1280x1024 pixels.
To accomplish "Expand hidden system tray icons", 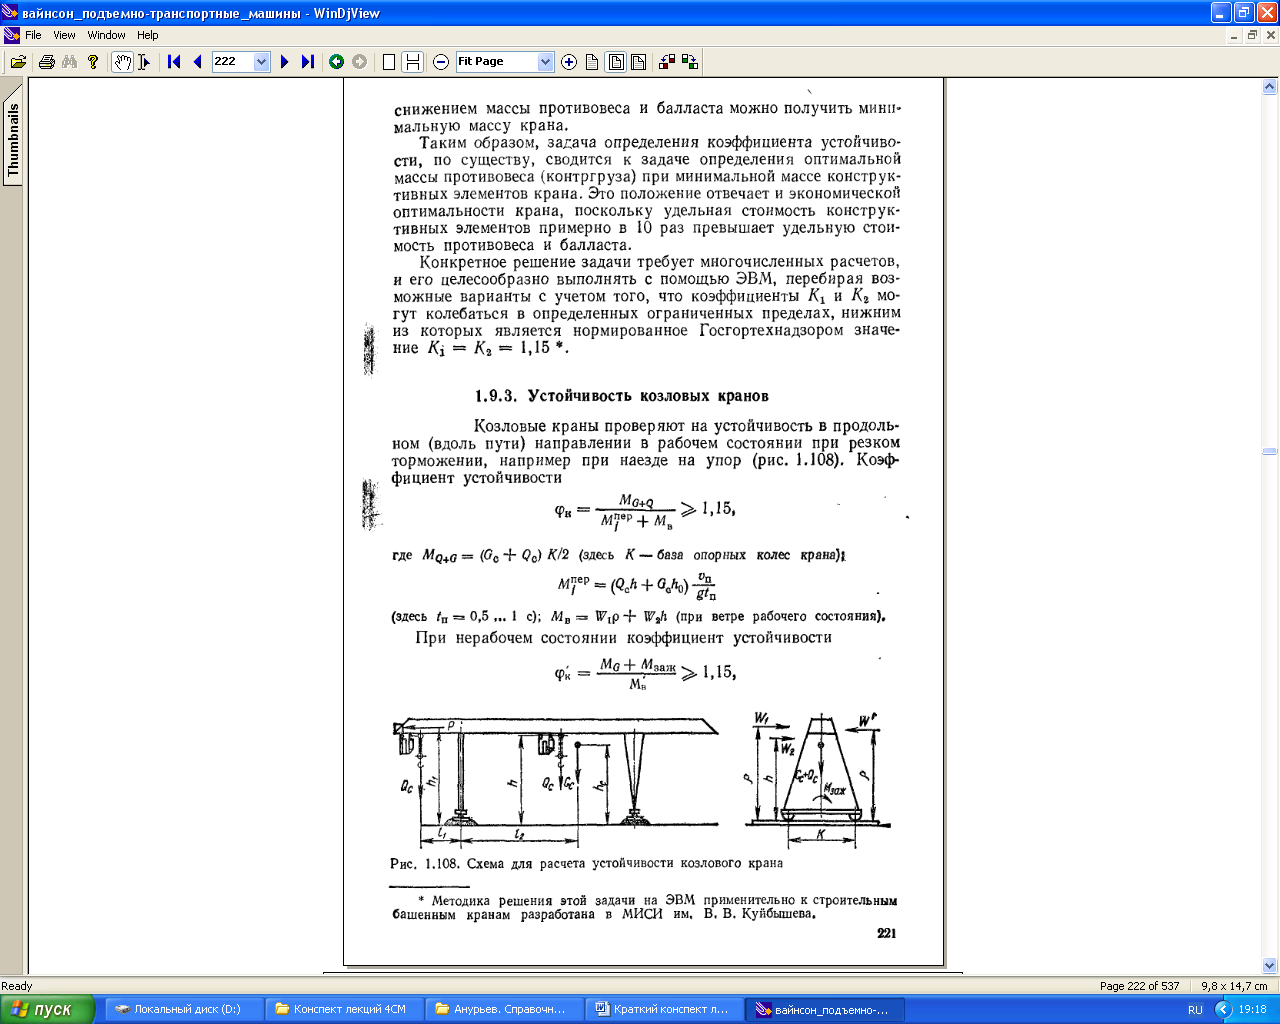I will 1223,1010.
